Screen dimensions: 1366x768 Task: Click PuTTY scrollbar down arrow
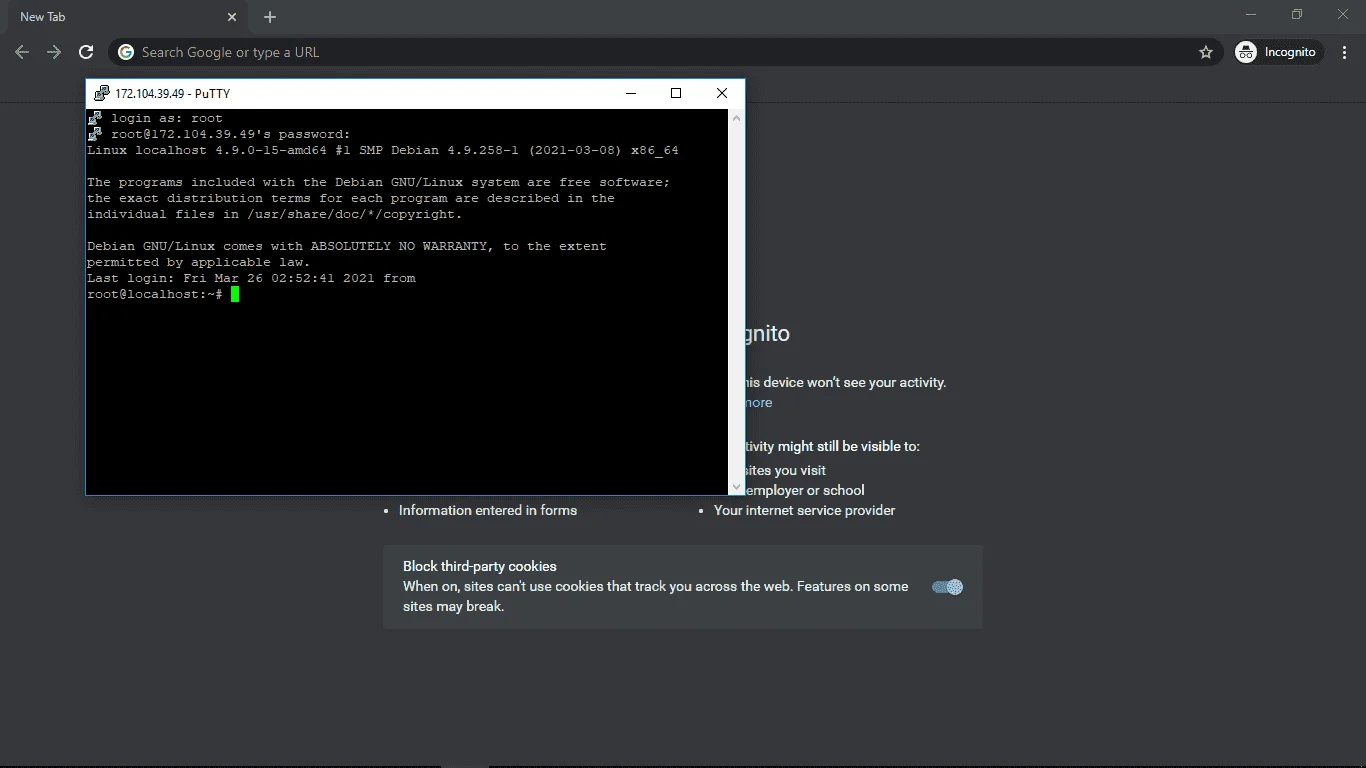pos(737,487)
